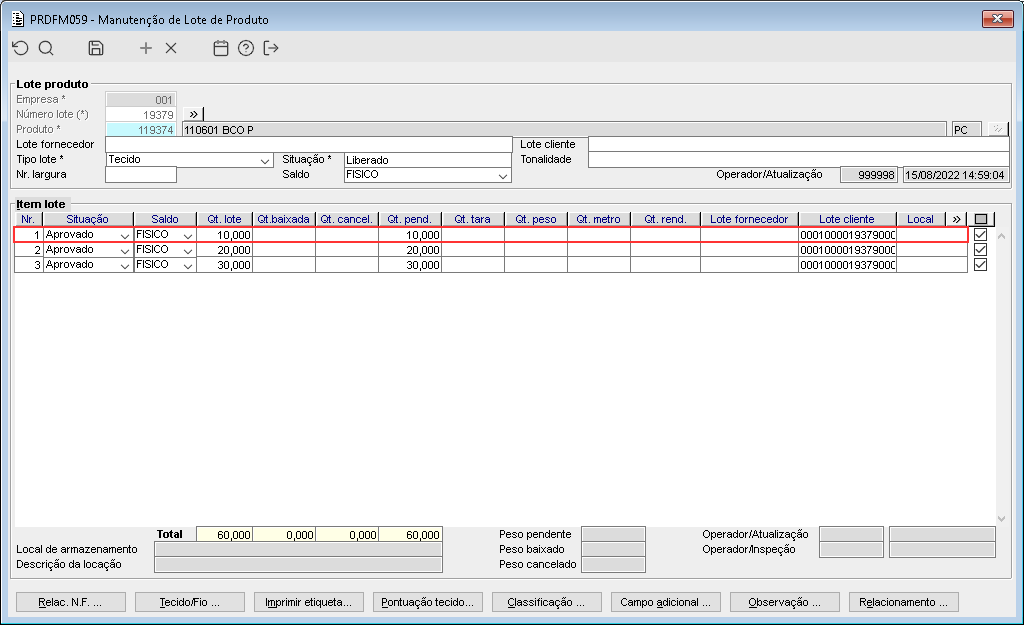Open the search magnifier toolbar icon
The height and width of the screenshot is (625, 1024).
tap(46, 48)
